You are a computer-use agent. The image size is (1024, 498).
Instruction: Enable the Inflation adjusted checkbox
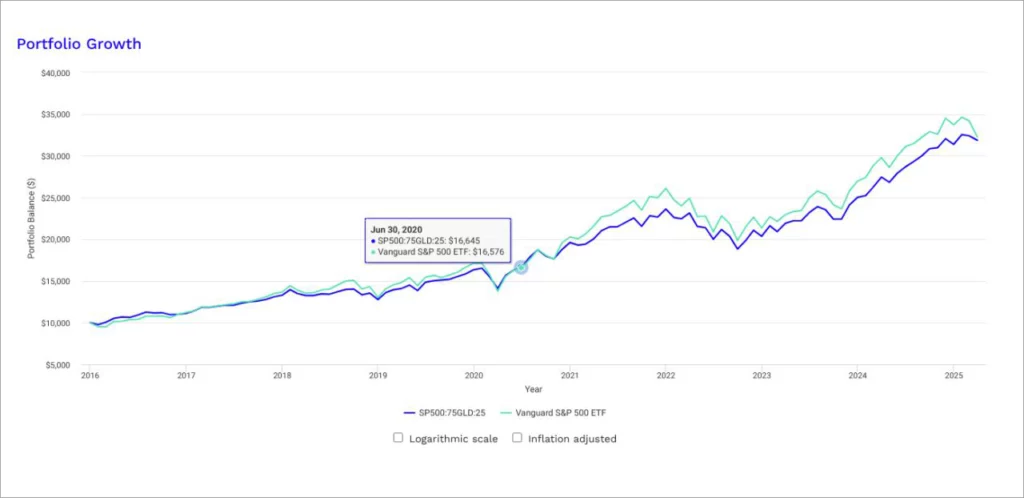517,438
